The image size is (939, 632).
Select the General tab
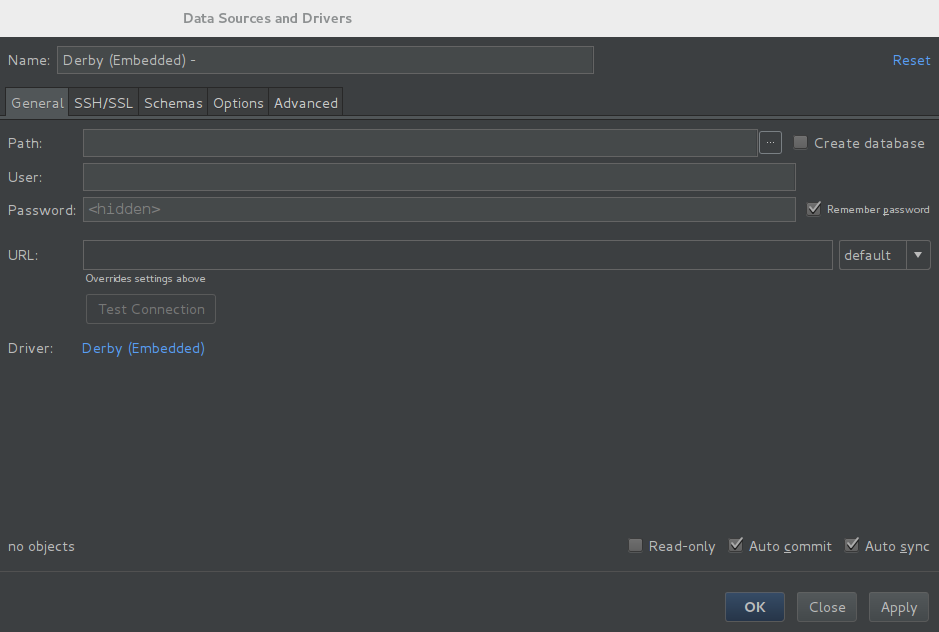37,103
